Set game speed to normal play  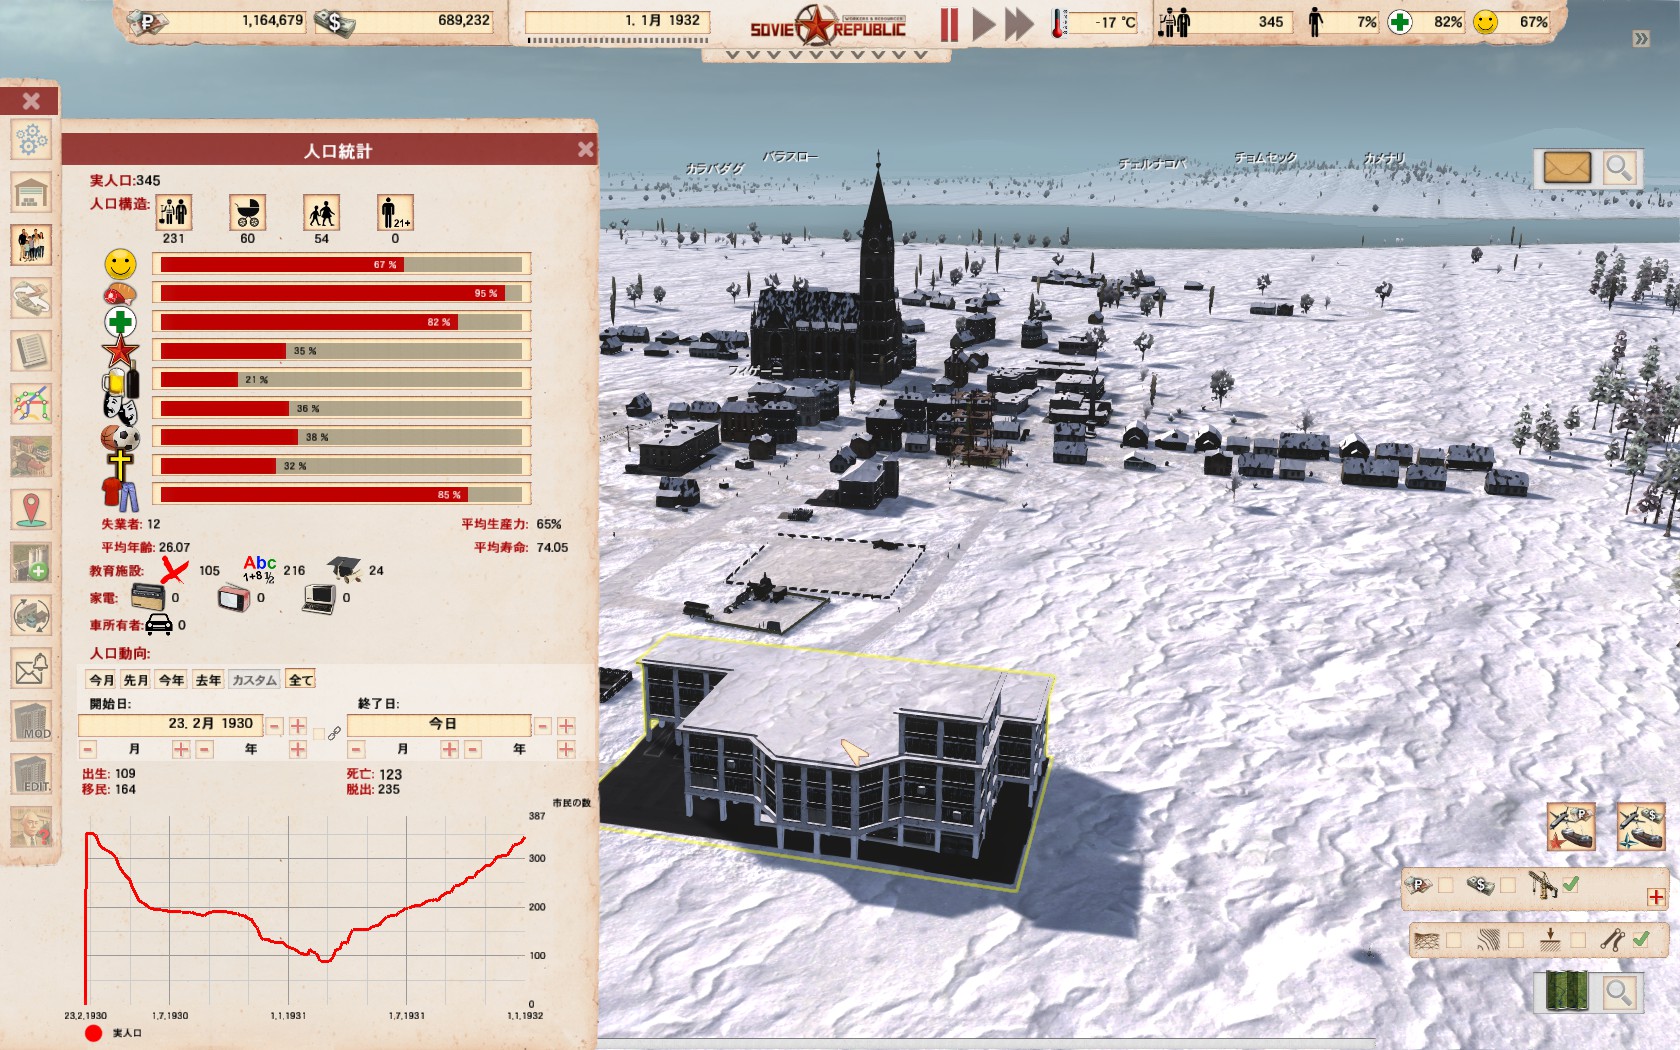pyautogui.click(x=983, y=24)
